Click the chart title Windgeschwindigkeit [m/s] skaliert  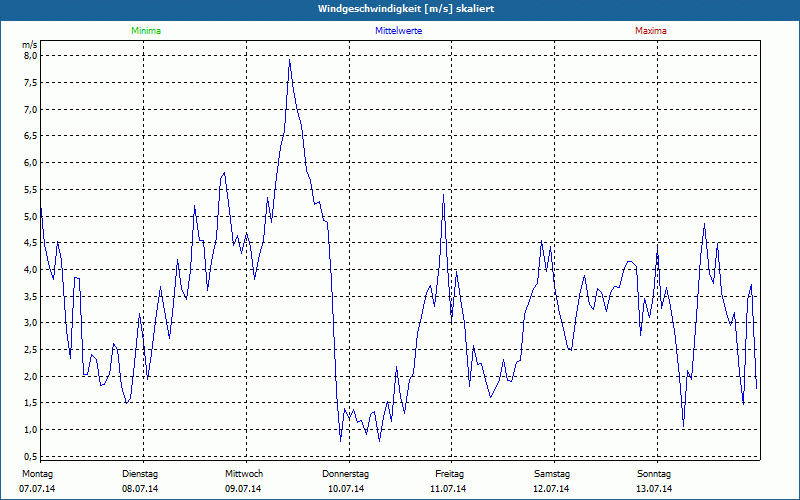coord(406,9)
